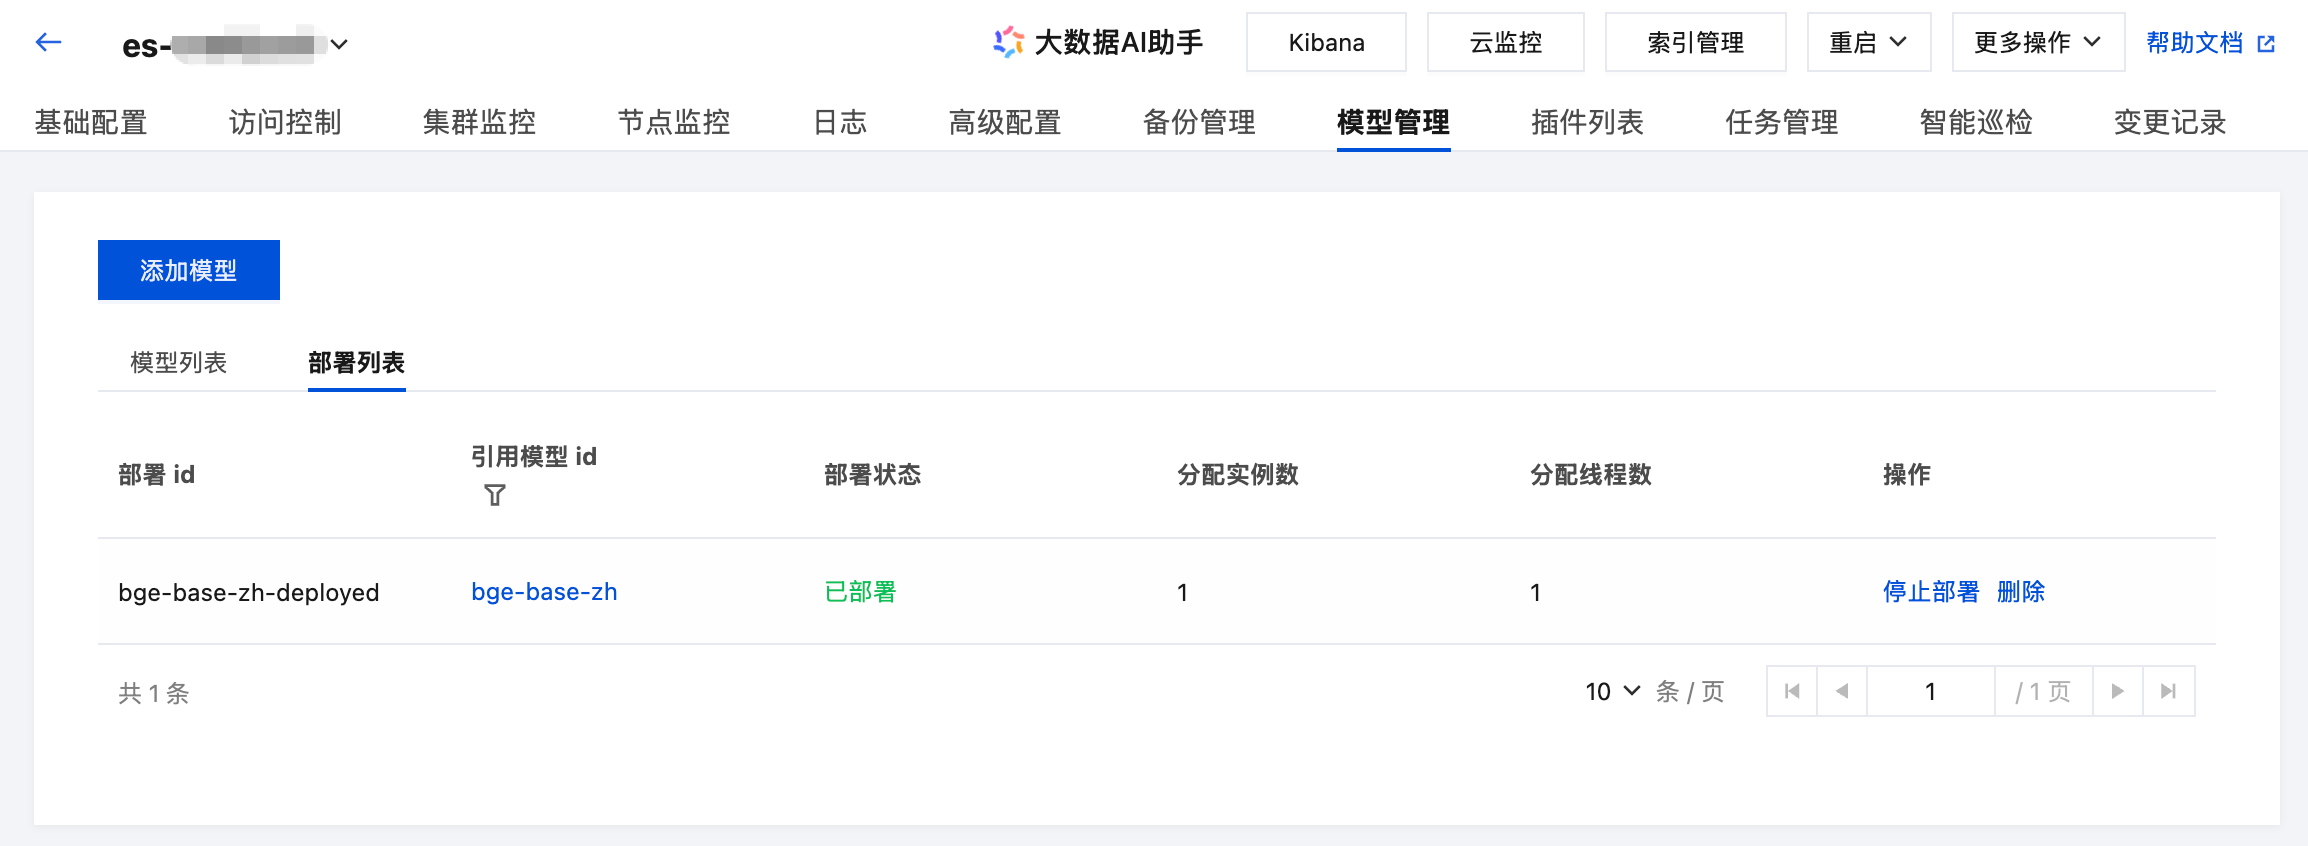This screenshot has width=2308, height=846.
Task: Switch to the 模型列表 tab
Action: 178,362
